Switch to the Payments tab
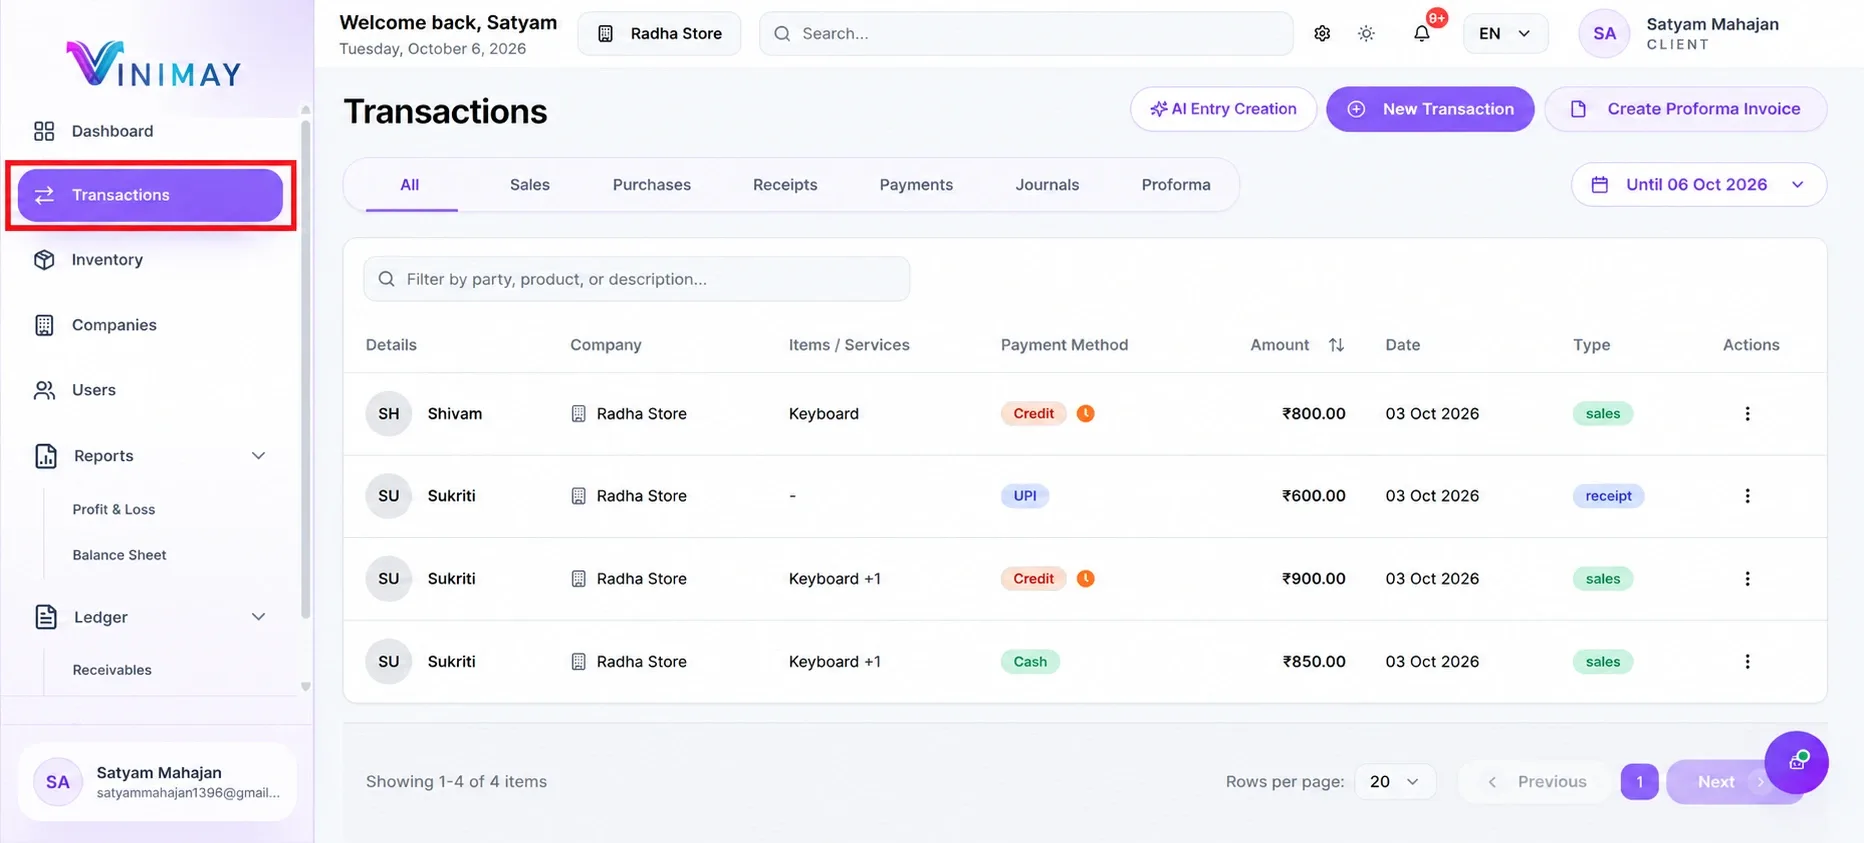 click(916, 185)
